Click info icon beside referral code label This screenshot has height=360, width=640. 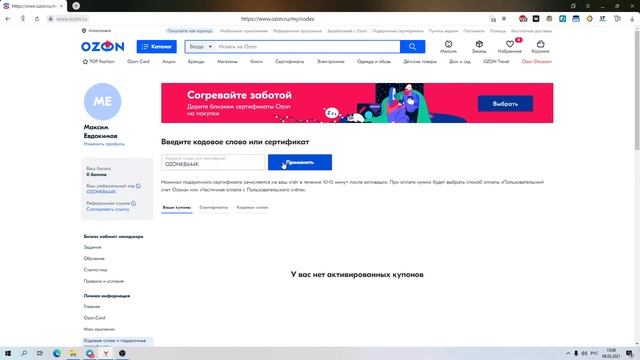point(138,186)
